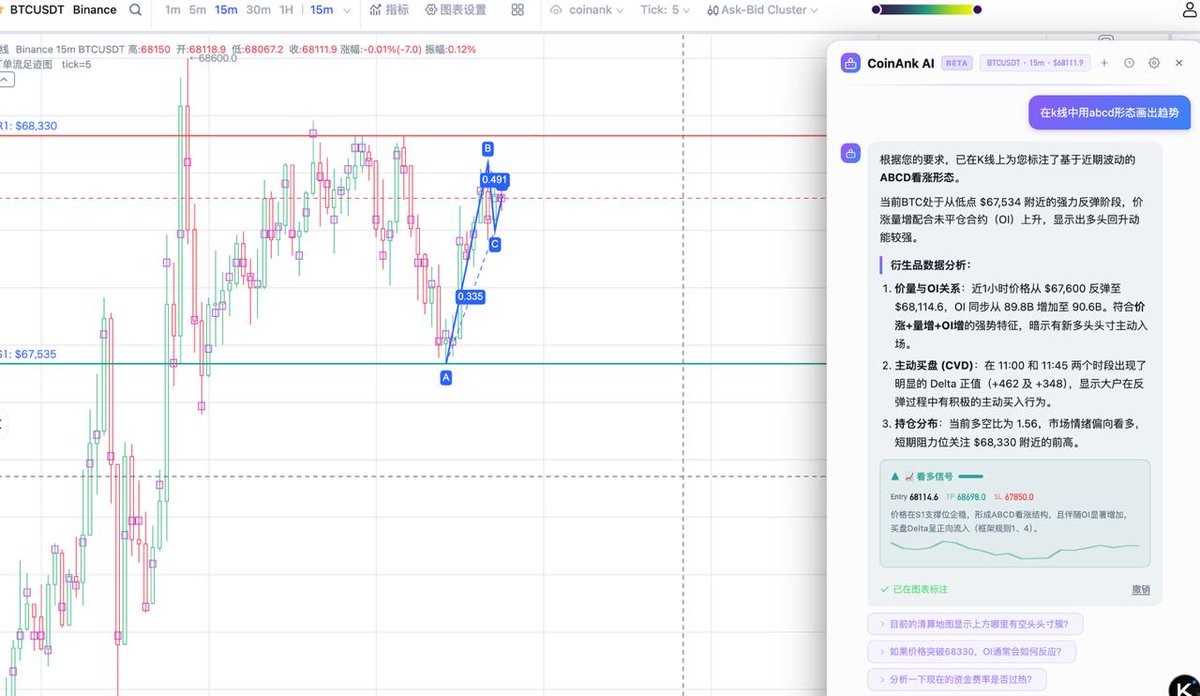Viewport: 1200px width, 696px height.
Task: Select suggestion about 清算地图 空头头寸簇
Action: 974,624
